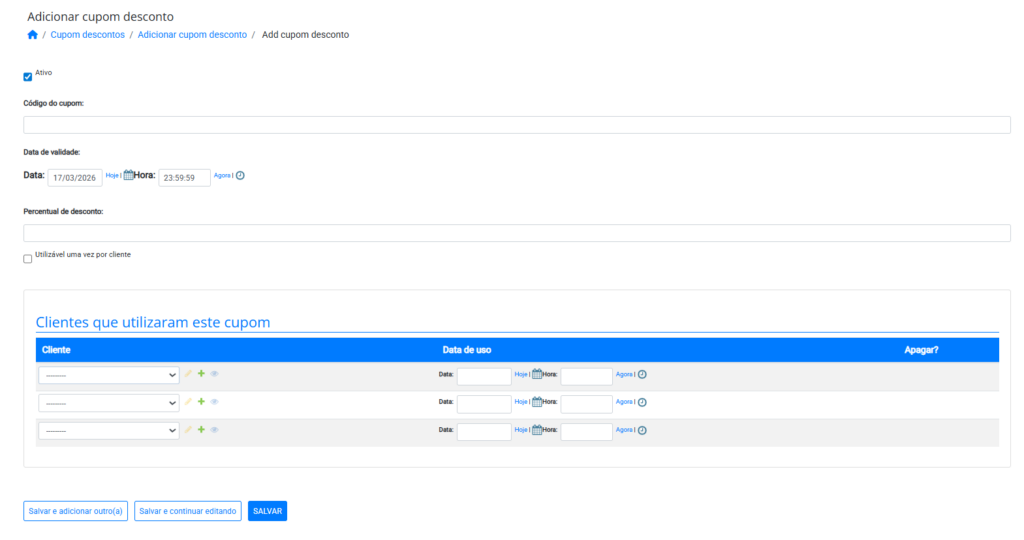This screenshot has width=1024, height=540.
Task: Enable 'Utilizável uma vez por cliente' checkbox
Action: tap(28, 259)
